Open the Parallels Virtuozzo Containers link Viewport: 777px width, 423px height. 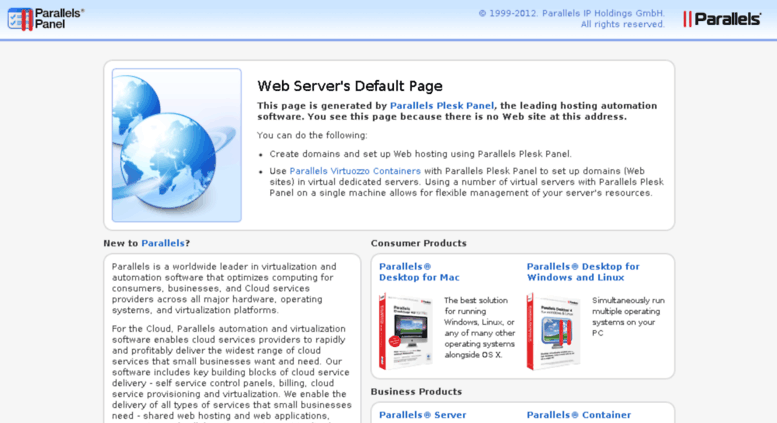(355, 171)
